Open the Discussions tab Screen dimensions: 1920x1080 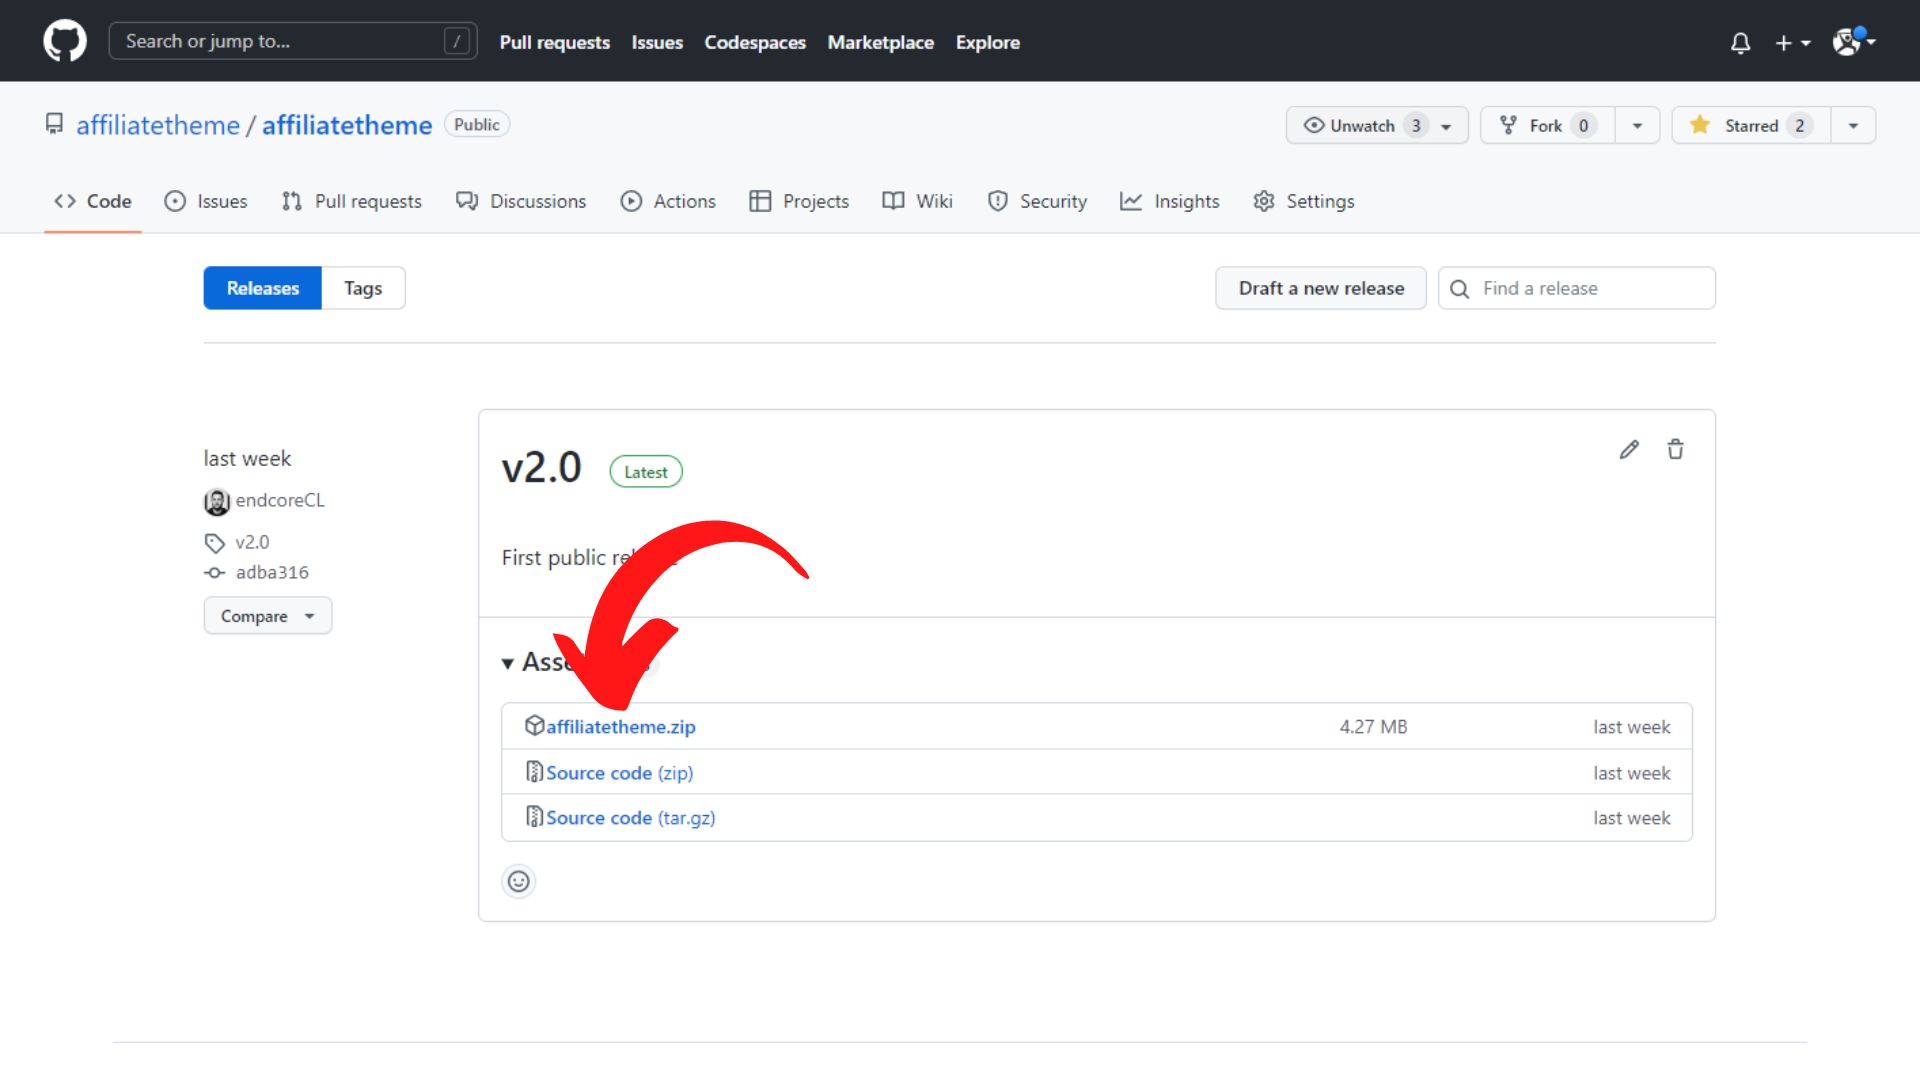tap(521, 201)
